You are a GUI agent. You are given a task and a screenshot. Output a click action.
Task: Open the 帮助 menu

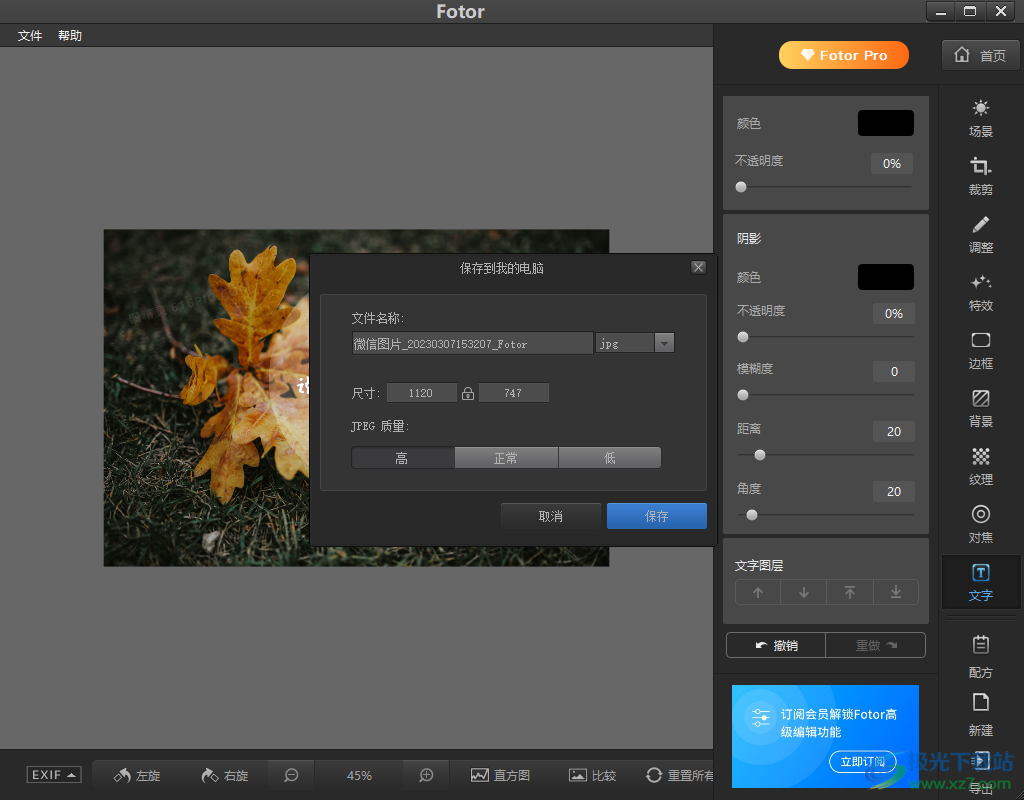(x=70, y=36)
